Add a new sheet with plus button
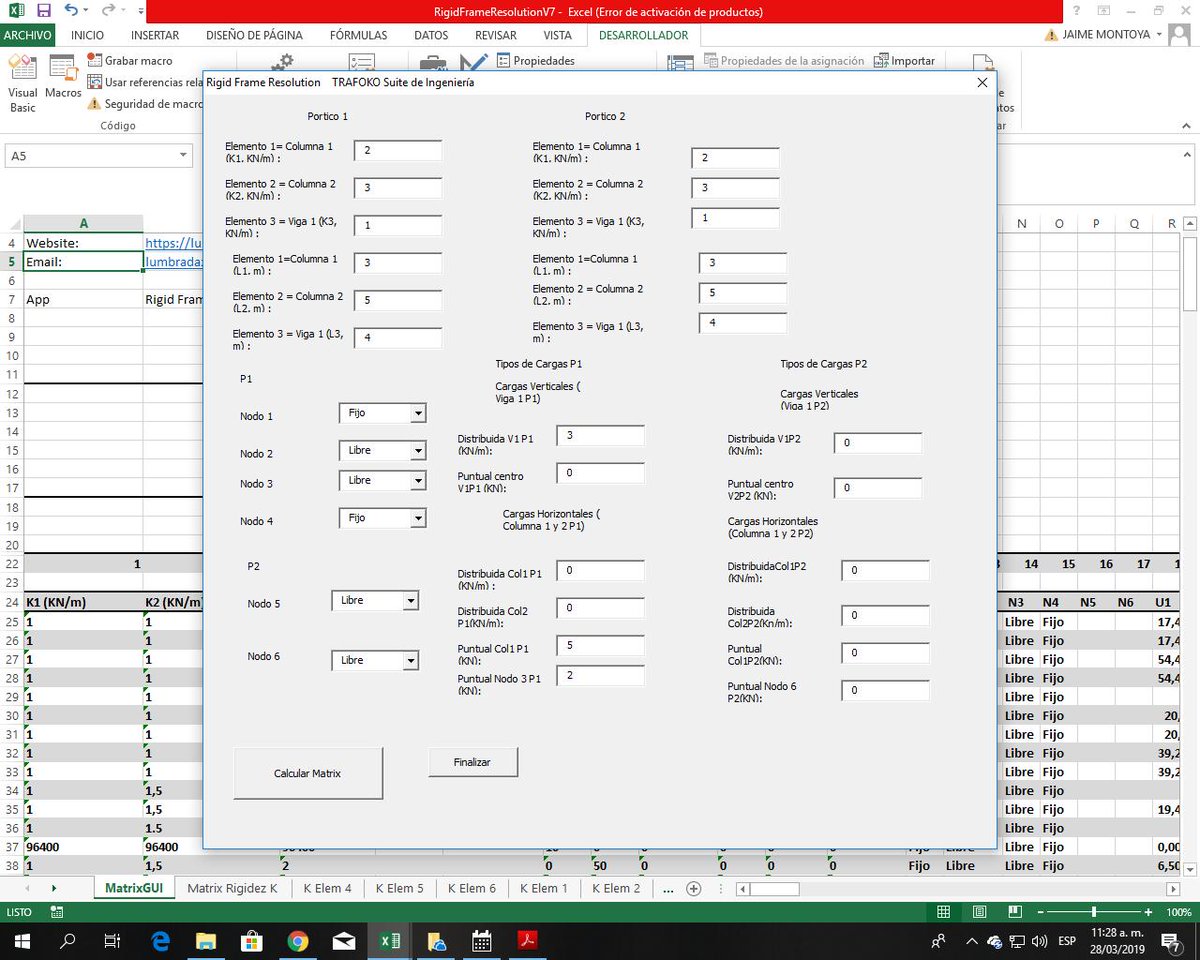 693,888
